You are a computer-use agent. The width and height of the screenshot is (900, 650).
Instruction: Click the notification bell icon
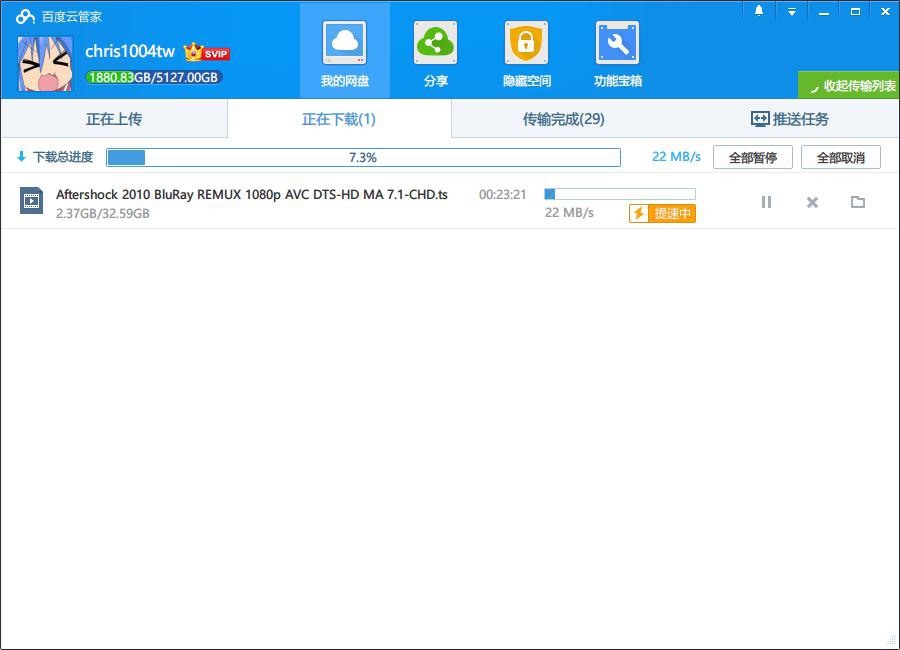[759, 11]
